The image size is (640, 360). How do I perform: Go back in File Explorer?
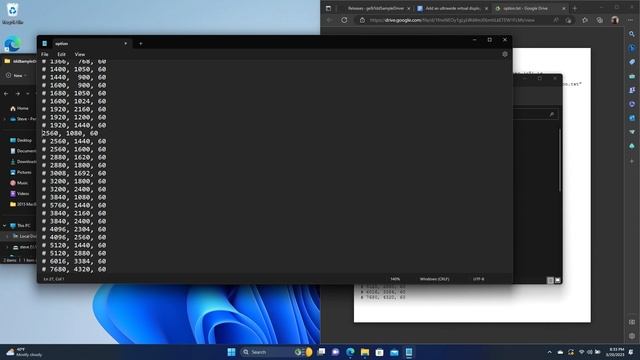point(6,94)
